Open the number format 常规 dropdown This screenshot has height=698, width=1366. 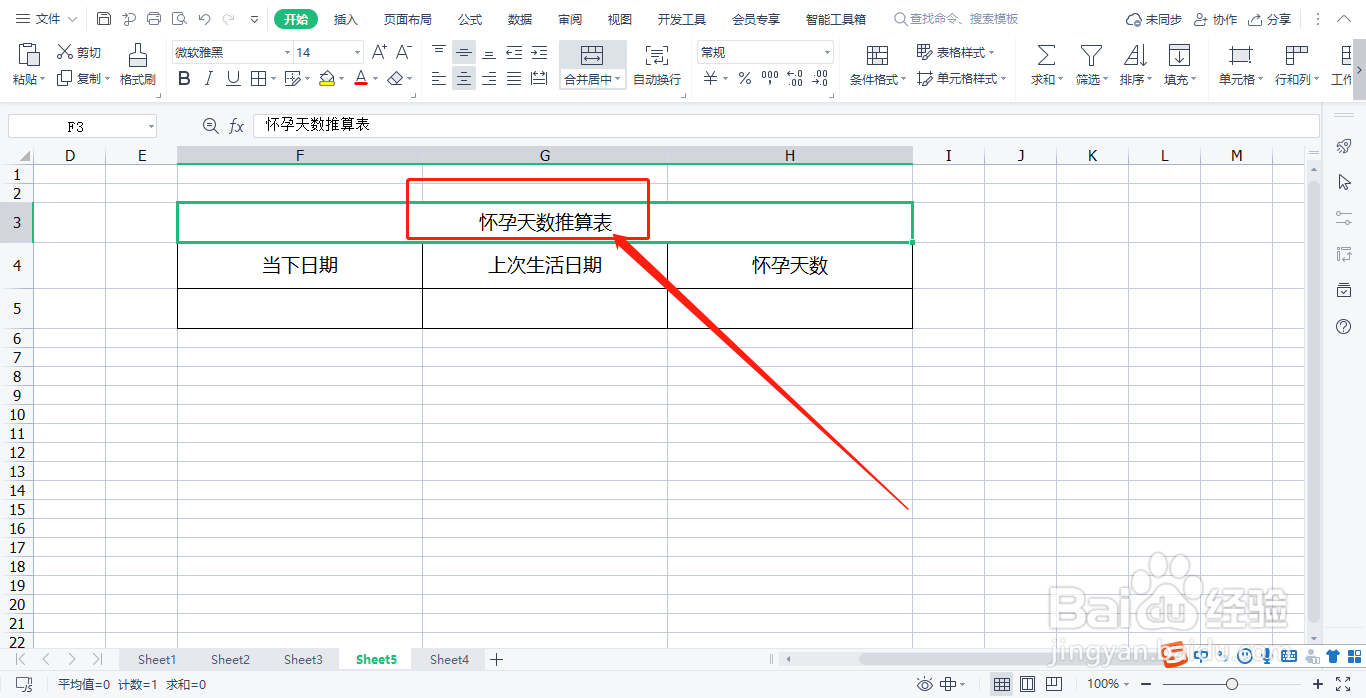pyautogui.click(x=826, y=51)
